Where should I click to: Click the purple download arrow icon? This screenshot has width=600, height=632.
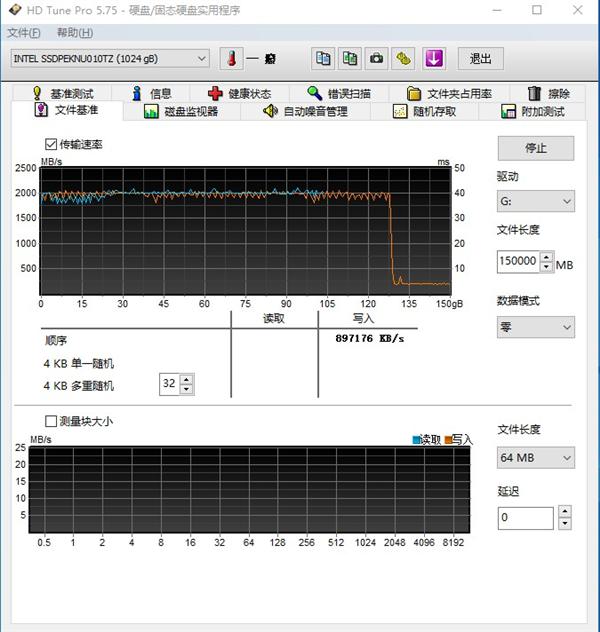[x=434, y=59]
